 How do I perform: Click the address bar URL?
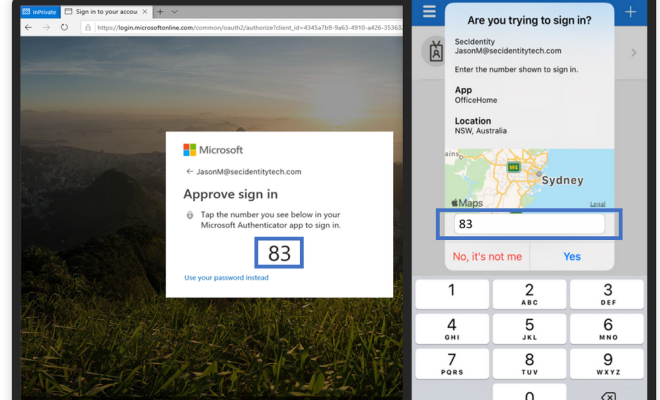(x=248, y=28)
